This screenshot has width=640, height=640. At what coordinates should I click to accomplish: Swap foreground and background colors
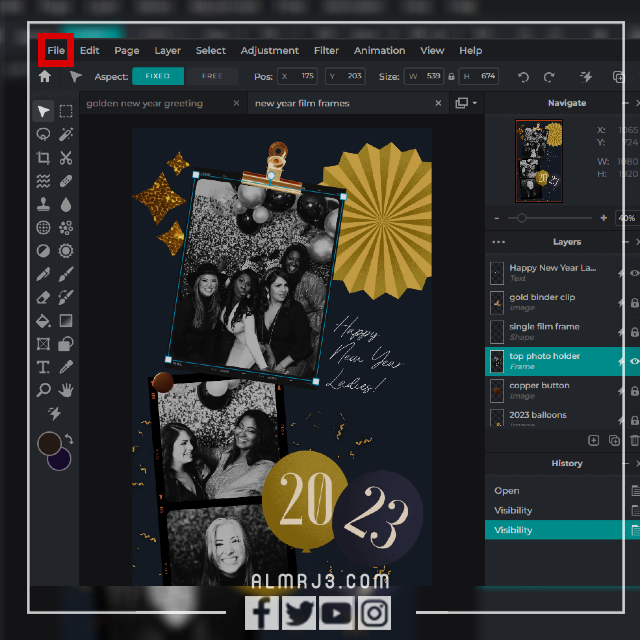69,440
